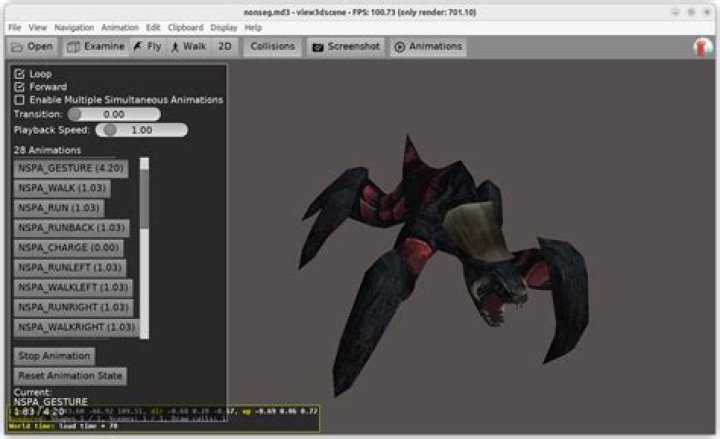Take a Screenshot using the camera icon
Image resolution: width=720 pixels, height=439 pixels.
(x=318, y=47)
